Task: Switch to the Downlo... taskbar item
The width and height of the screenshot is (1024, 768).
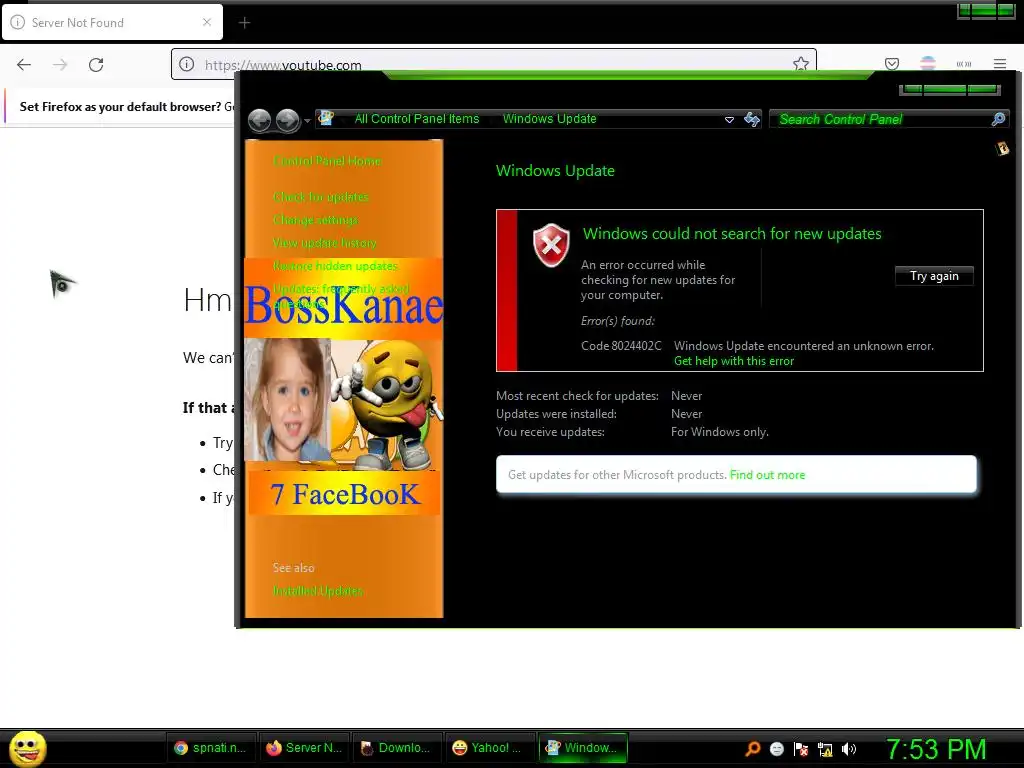Action: [396, 748]
